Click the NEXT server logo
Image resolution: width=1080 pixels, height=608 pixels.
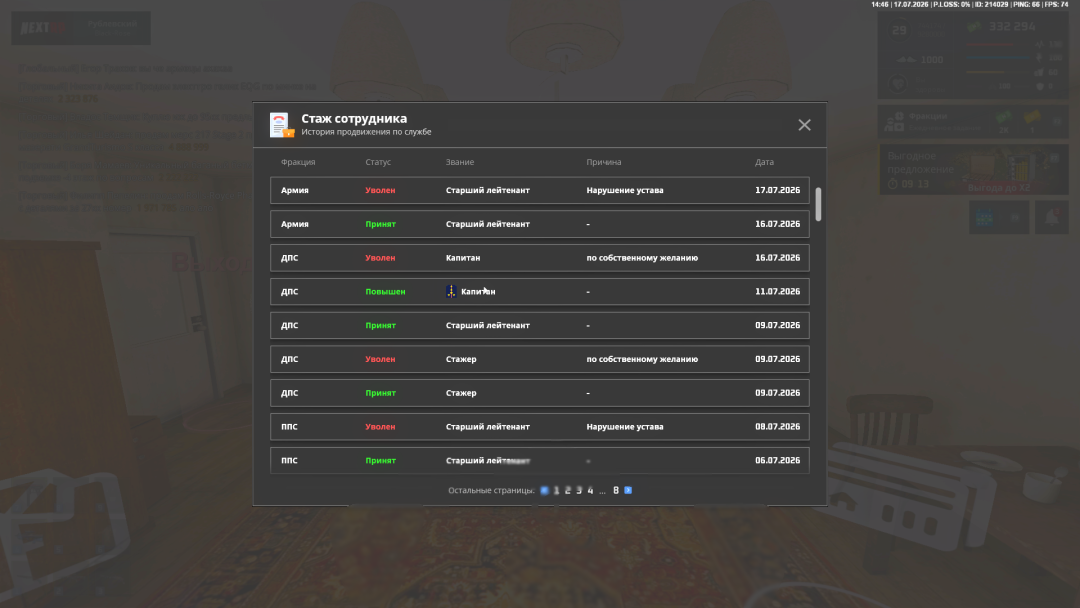[43, 28]
